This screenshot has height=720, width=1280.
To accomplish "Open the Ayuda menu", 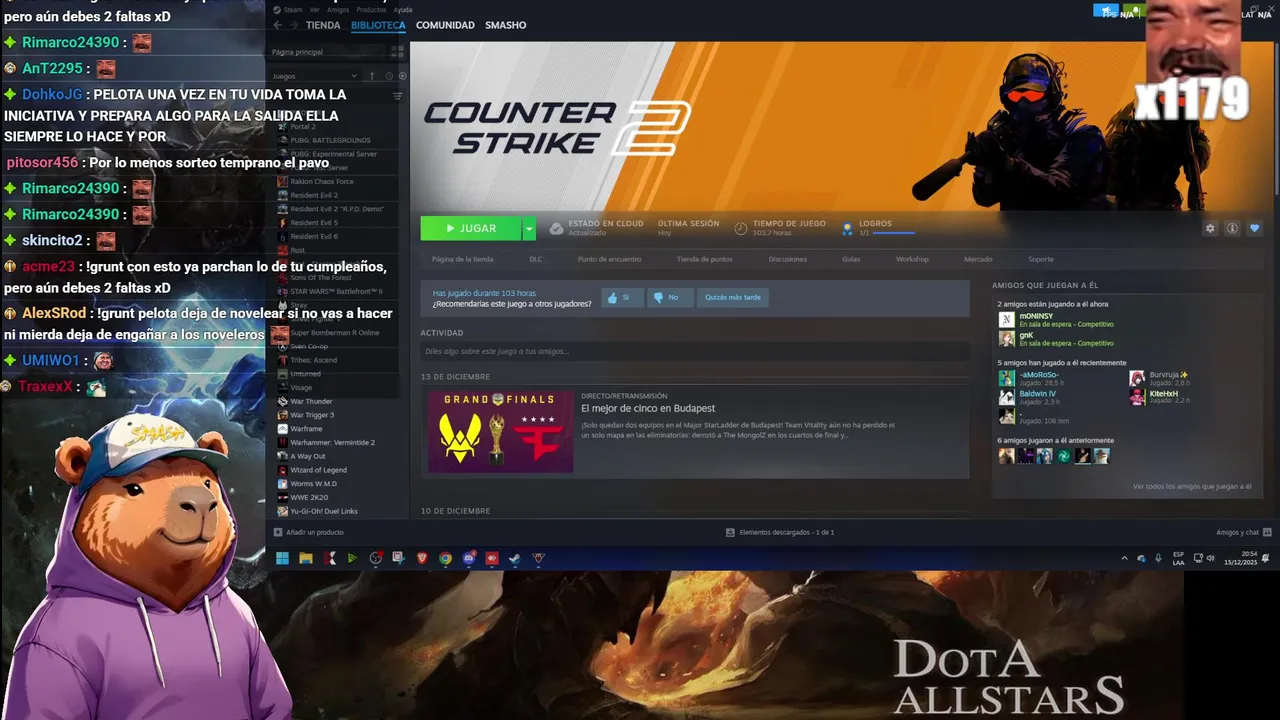I will coord(402,9).
